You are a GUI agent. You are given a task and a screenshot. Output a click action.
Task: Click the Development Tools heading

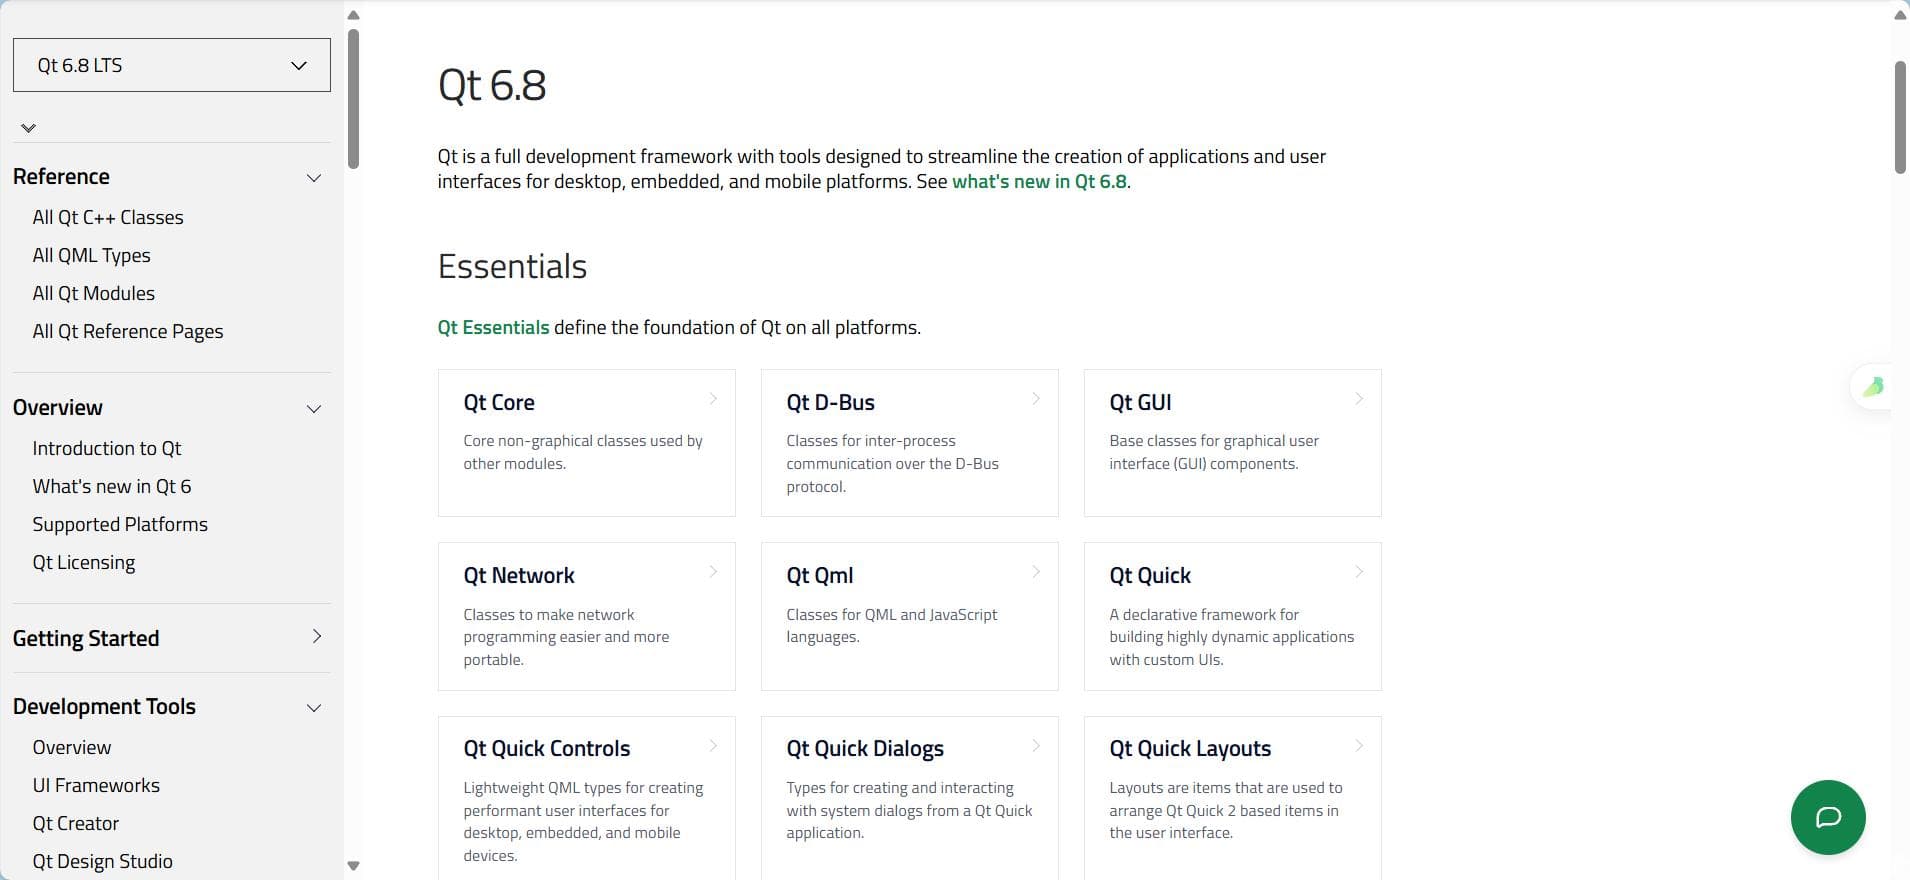pos(104,707)
